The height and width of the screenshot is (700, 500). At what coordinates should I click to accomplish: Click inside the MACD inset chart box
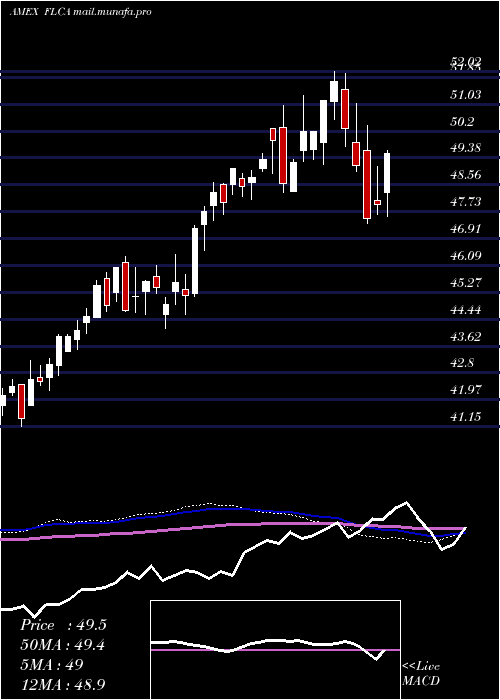pos(275,650)
